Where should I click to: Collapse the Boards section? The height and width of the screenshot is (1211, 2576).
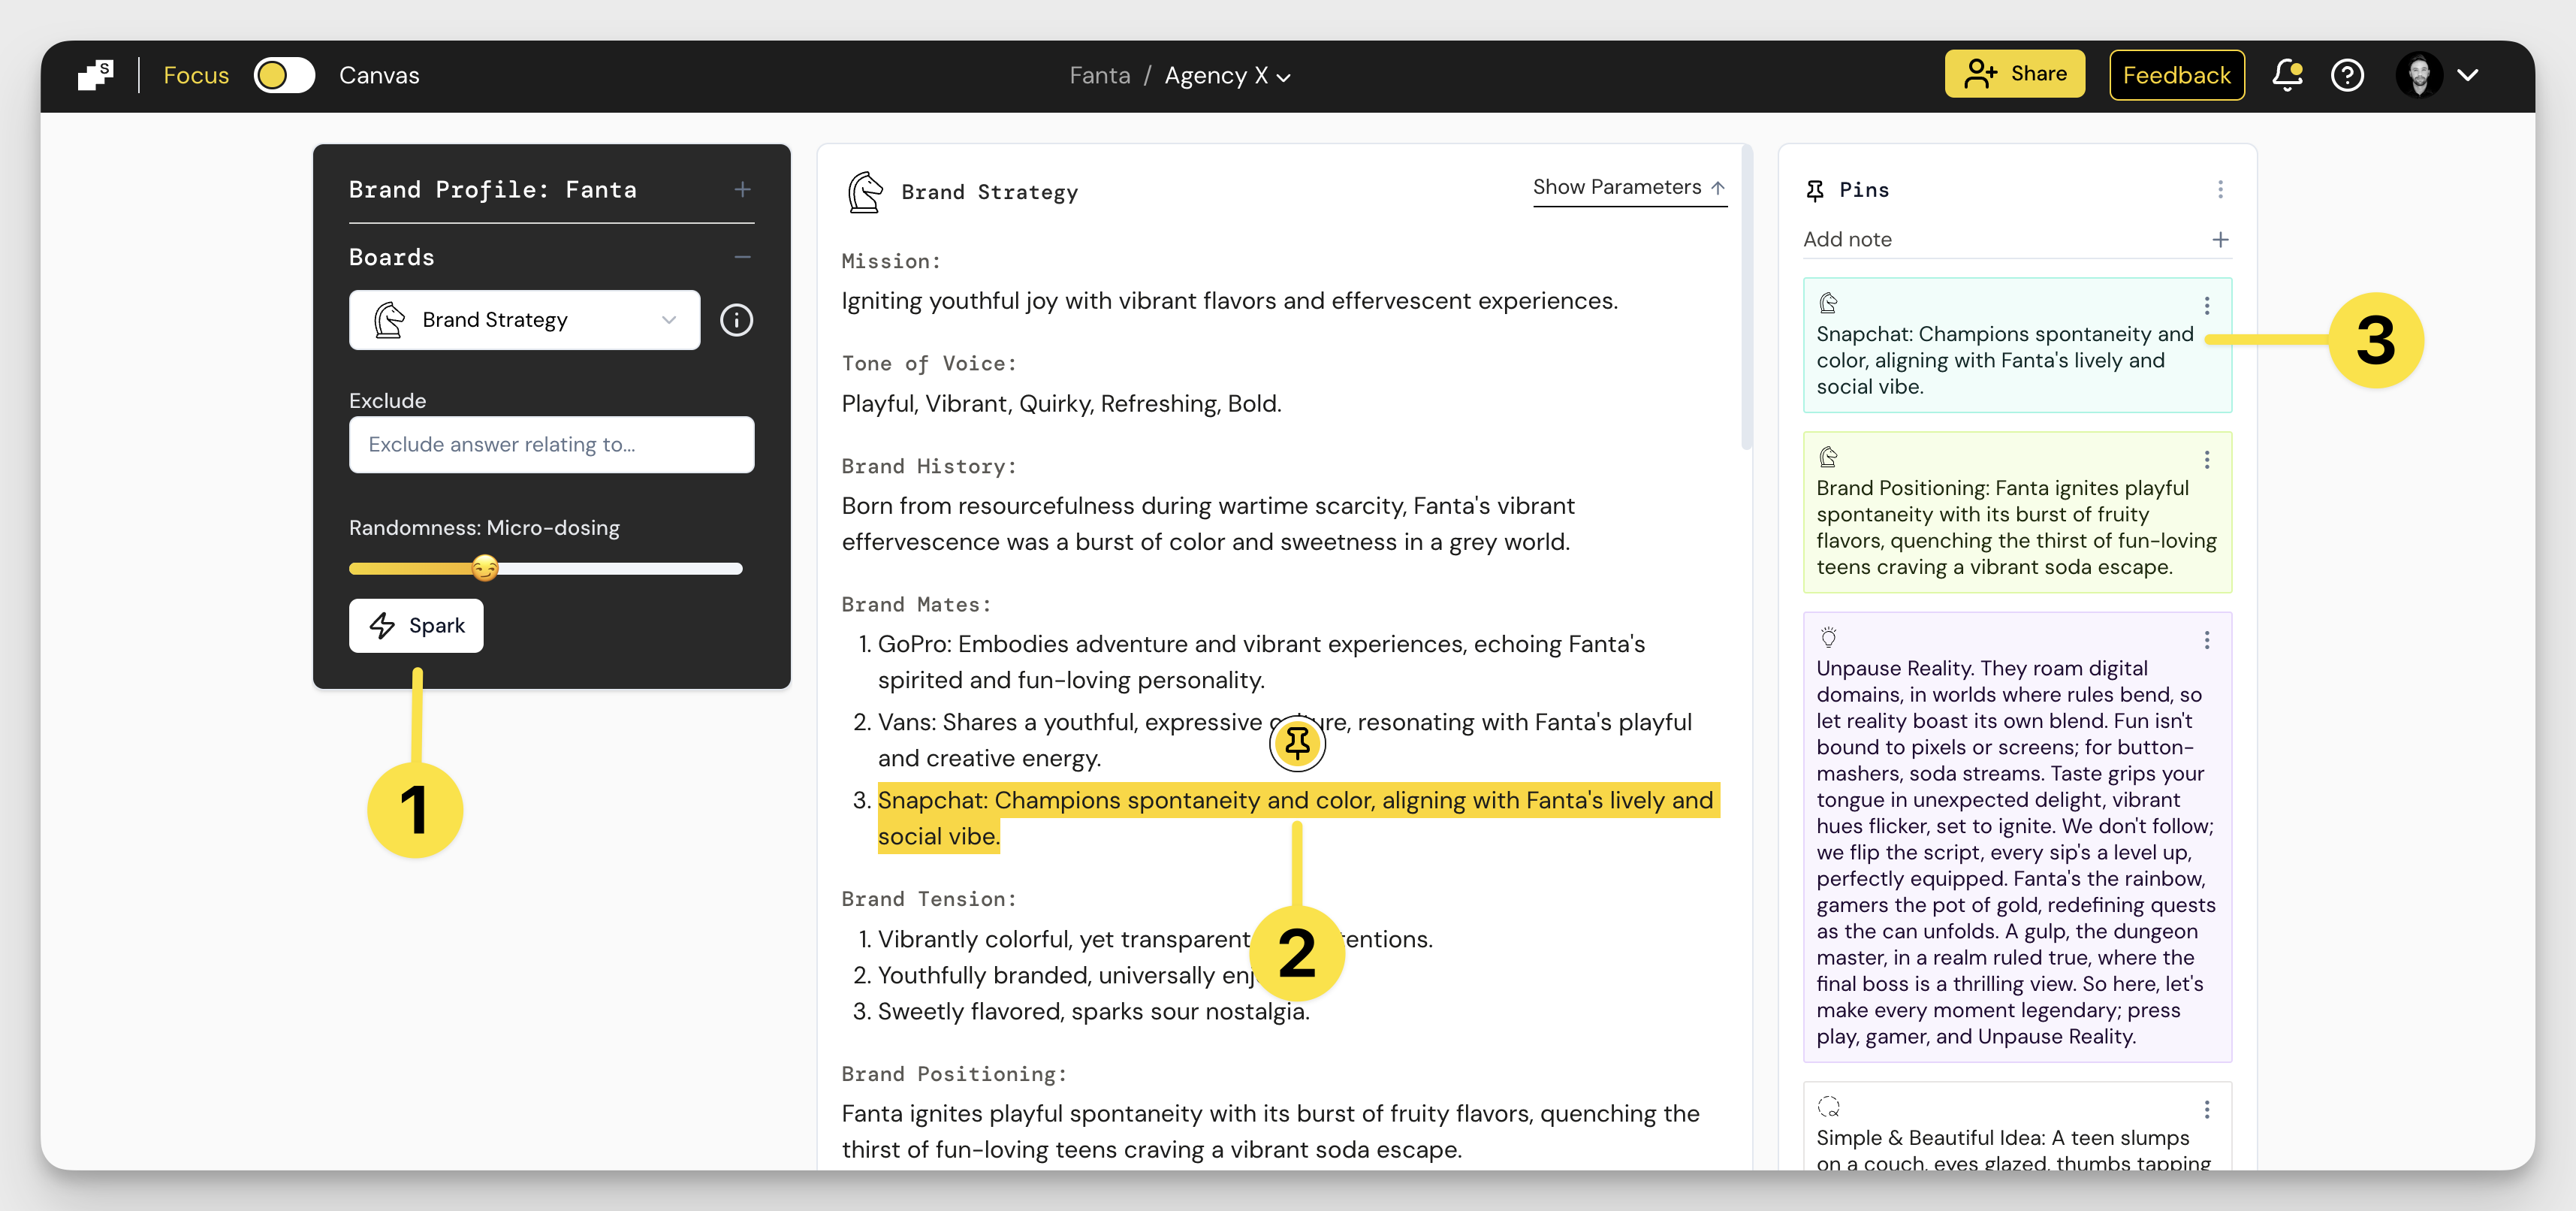742,257
